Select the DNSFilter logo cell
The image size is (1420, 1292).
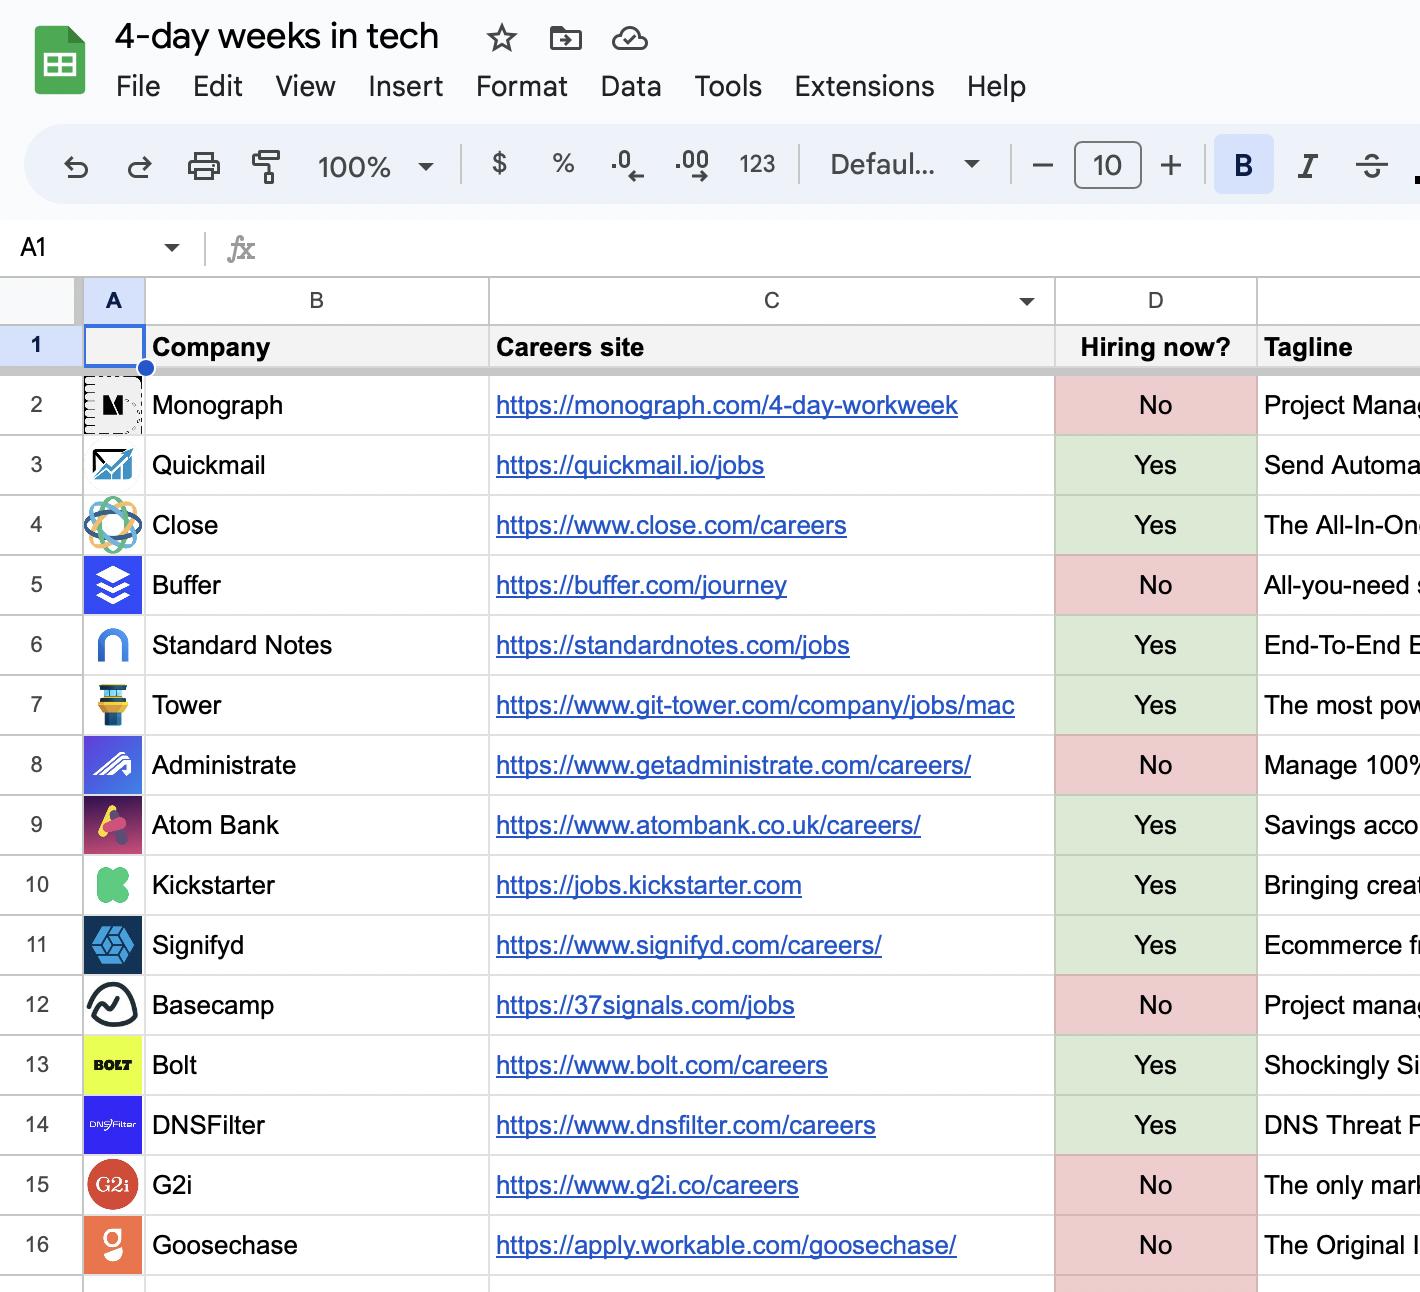(x=113, y=1125)
